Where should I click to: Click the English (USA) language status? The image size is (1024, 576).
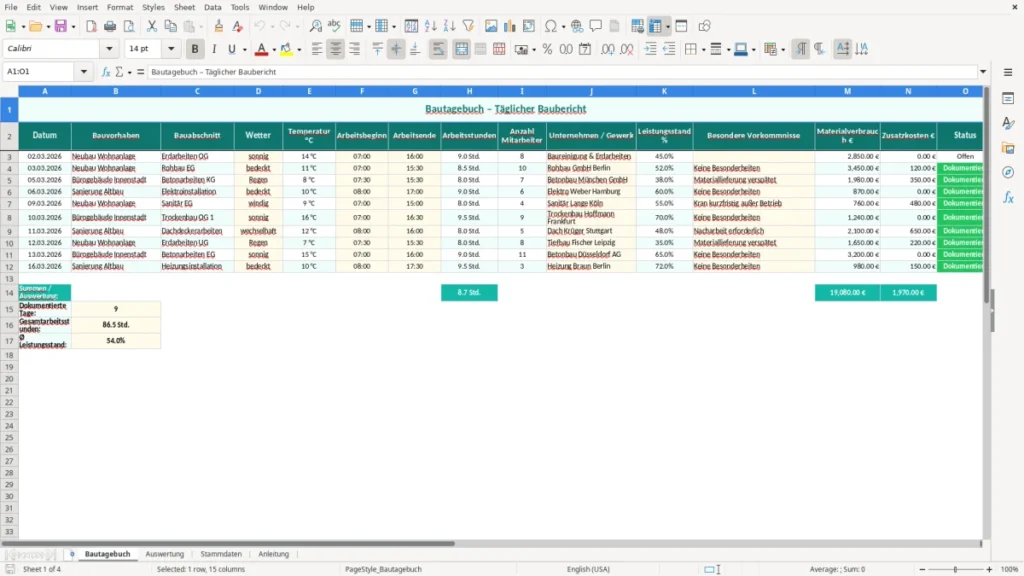pos(588,569)
